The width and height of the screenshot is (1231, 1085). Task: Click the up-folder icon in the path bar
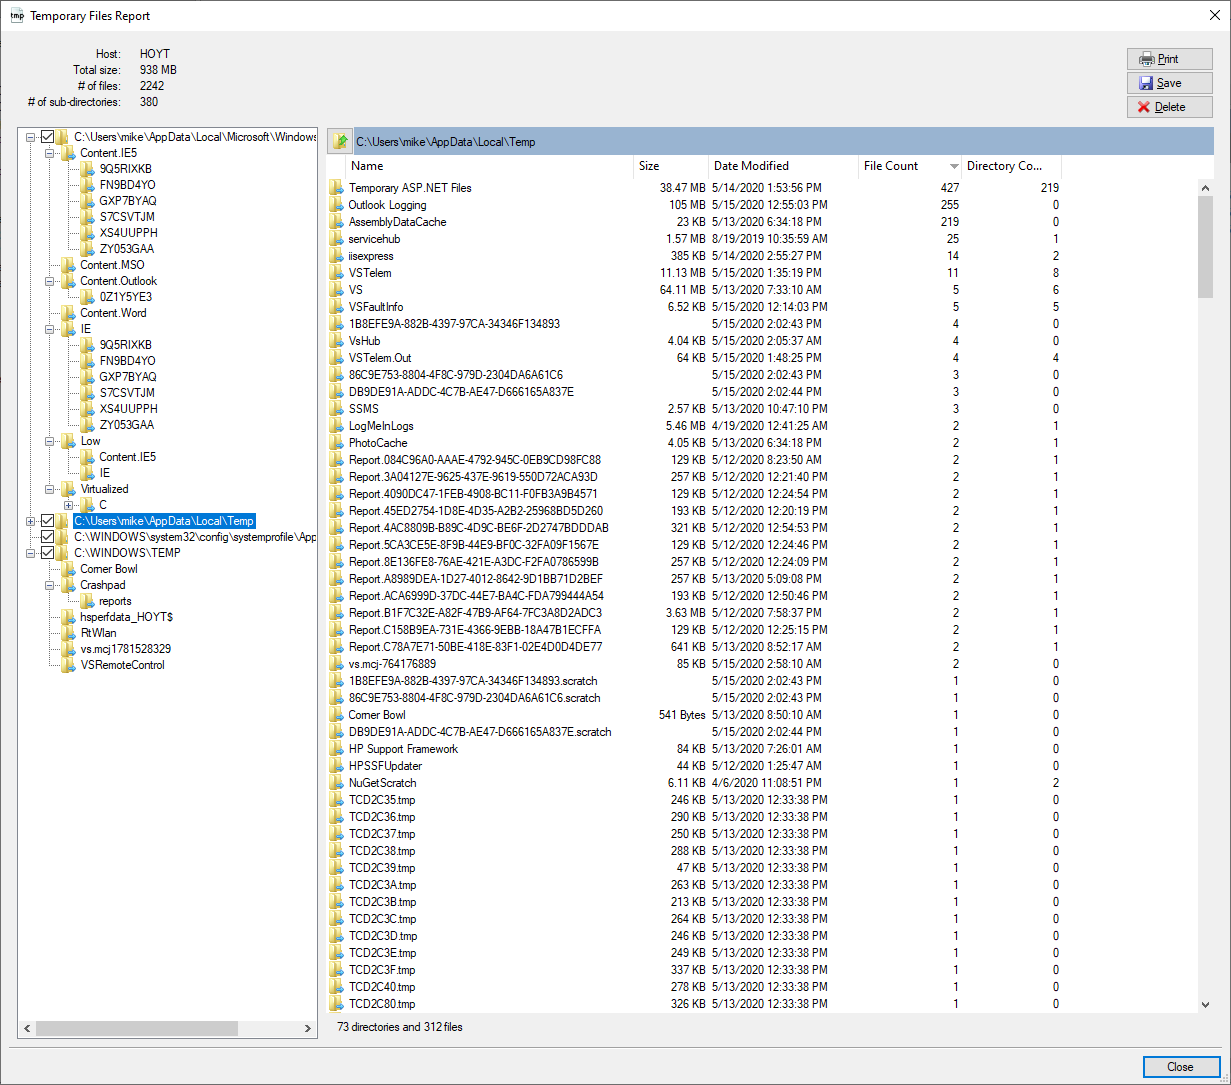click(x=340, y=142)
